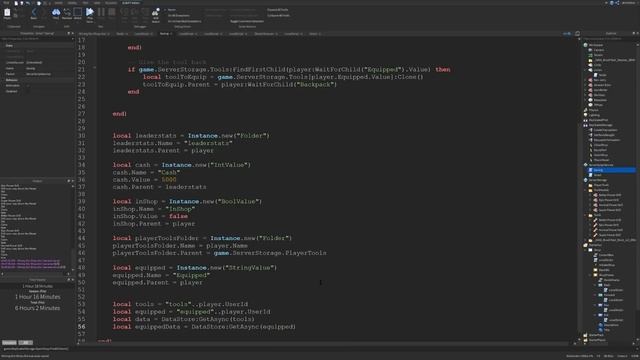Open the FILE menu
This screenshot has width=640, height=360.
[6, 3]
